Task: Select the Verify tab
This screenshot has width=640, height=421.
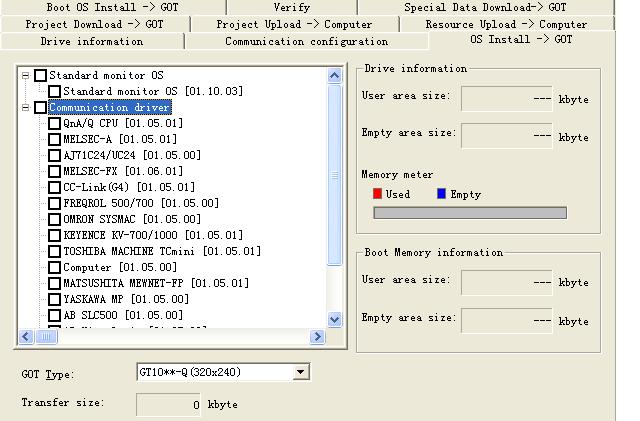Action: click(x=291, y=7)
